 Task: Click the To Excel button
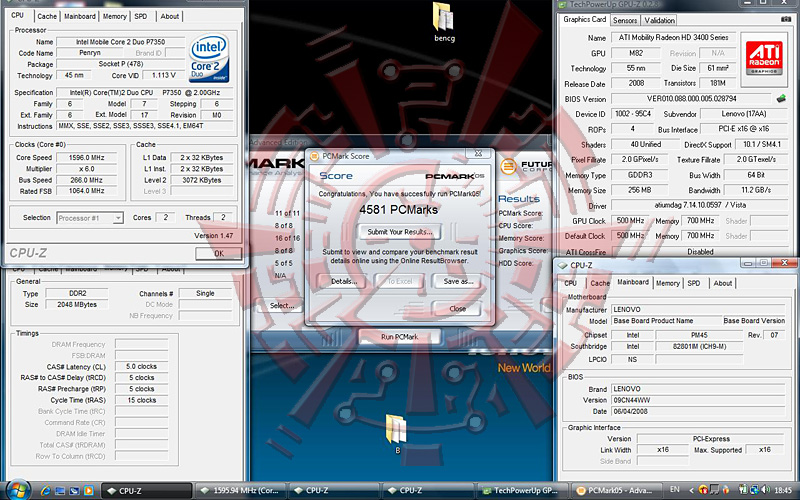pos(400,281)
